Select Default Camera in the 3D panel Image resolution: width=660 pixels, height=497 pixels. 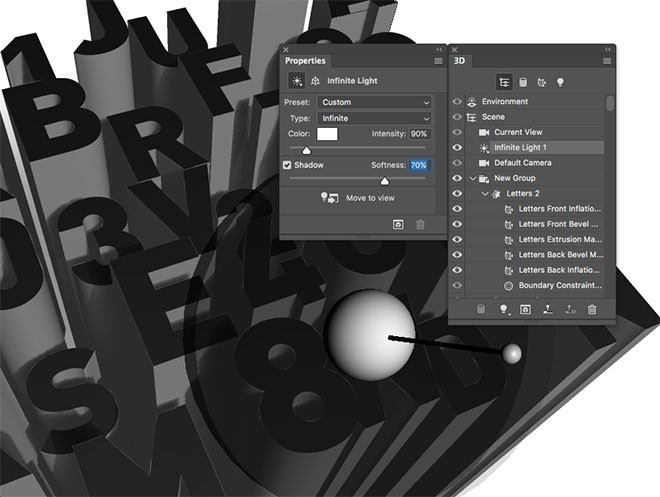[x=521, y=163]
